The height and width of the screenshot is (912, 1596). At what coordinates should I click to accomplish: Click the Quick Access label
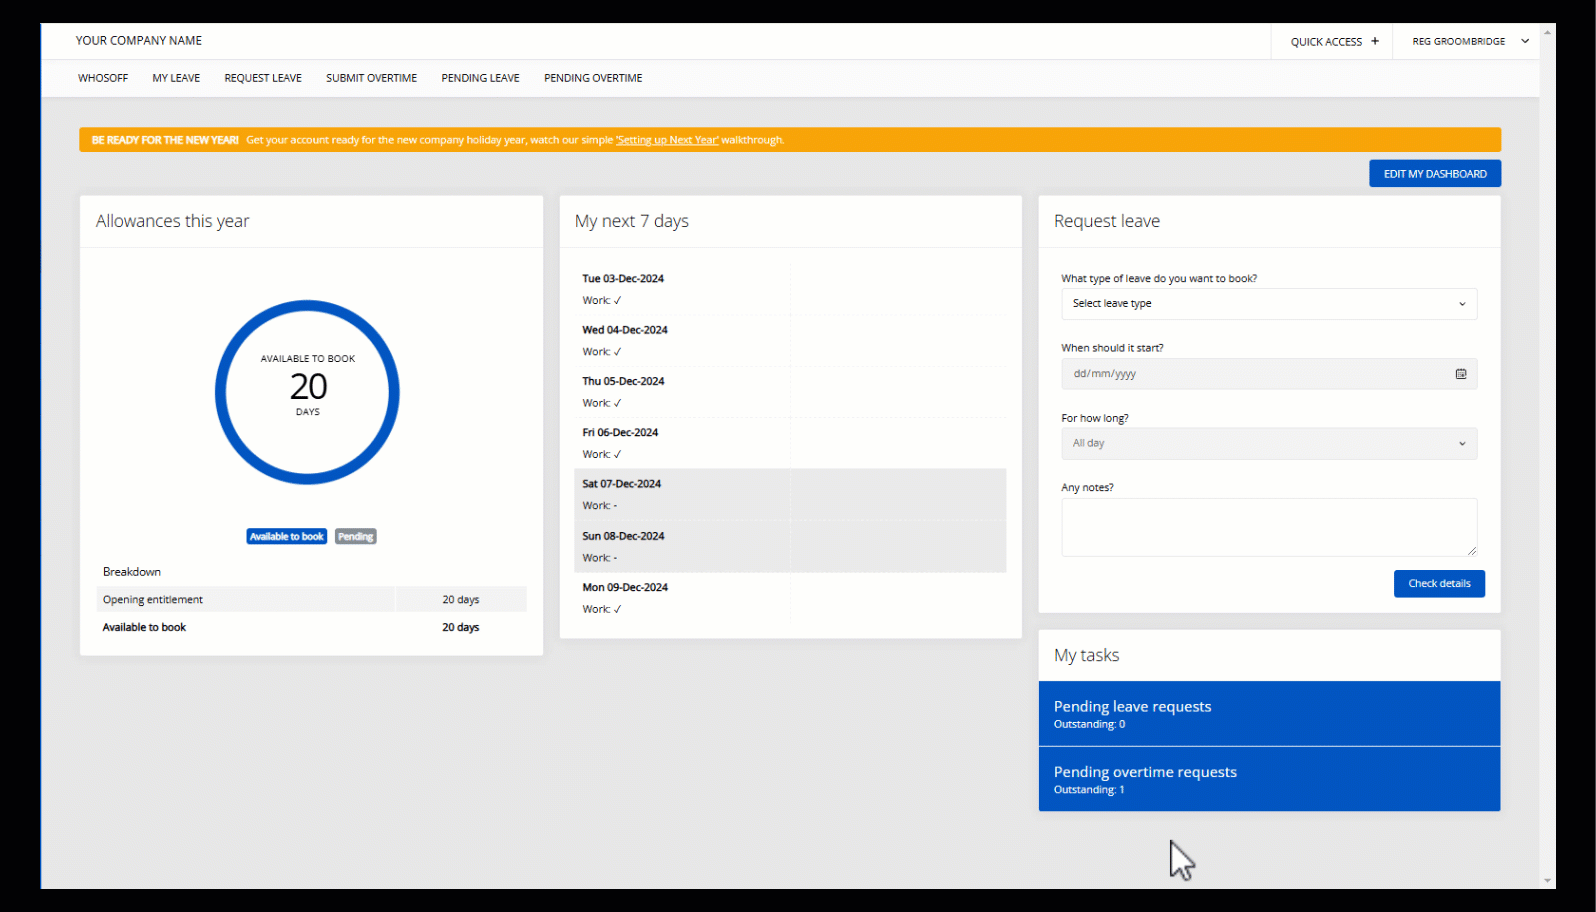click(x=1326, y=42)
